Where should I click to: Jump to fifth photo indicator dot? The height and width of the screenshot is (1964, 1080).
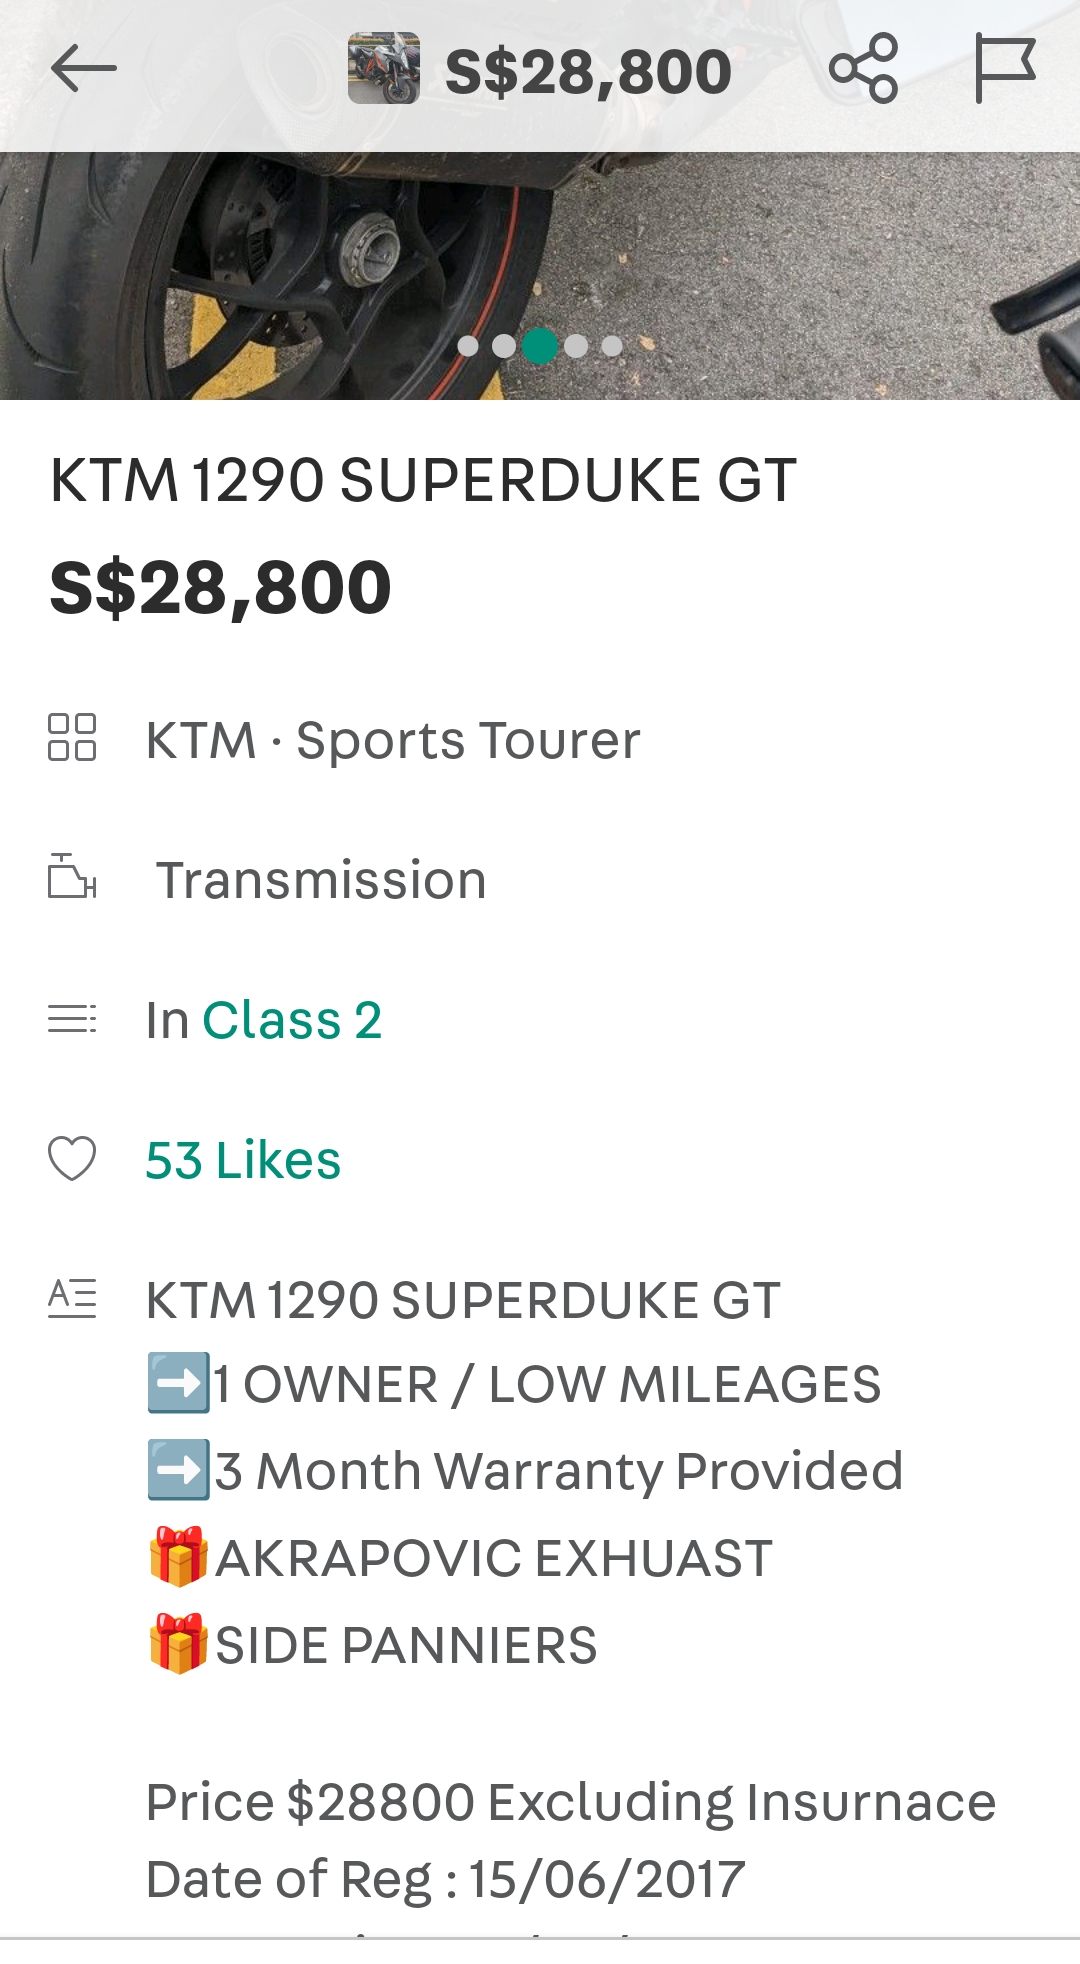[x=612, y=346]
